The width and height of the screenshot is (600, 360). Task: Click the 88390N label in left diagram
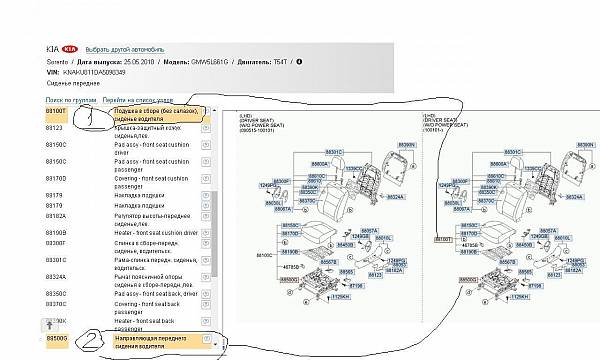(x=407, y=145)
